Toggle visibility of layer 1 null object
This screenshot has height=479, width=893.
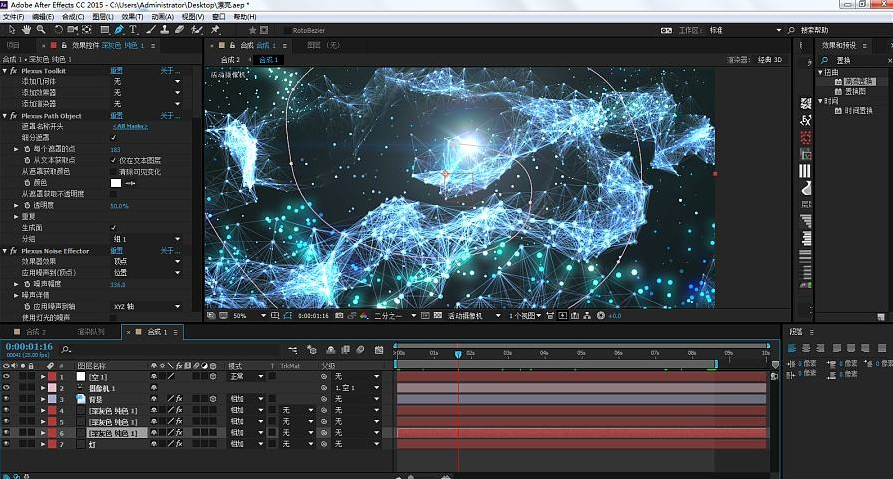coord(6,376)
